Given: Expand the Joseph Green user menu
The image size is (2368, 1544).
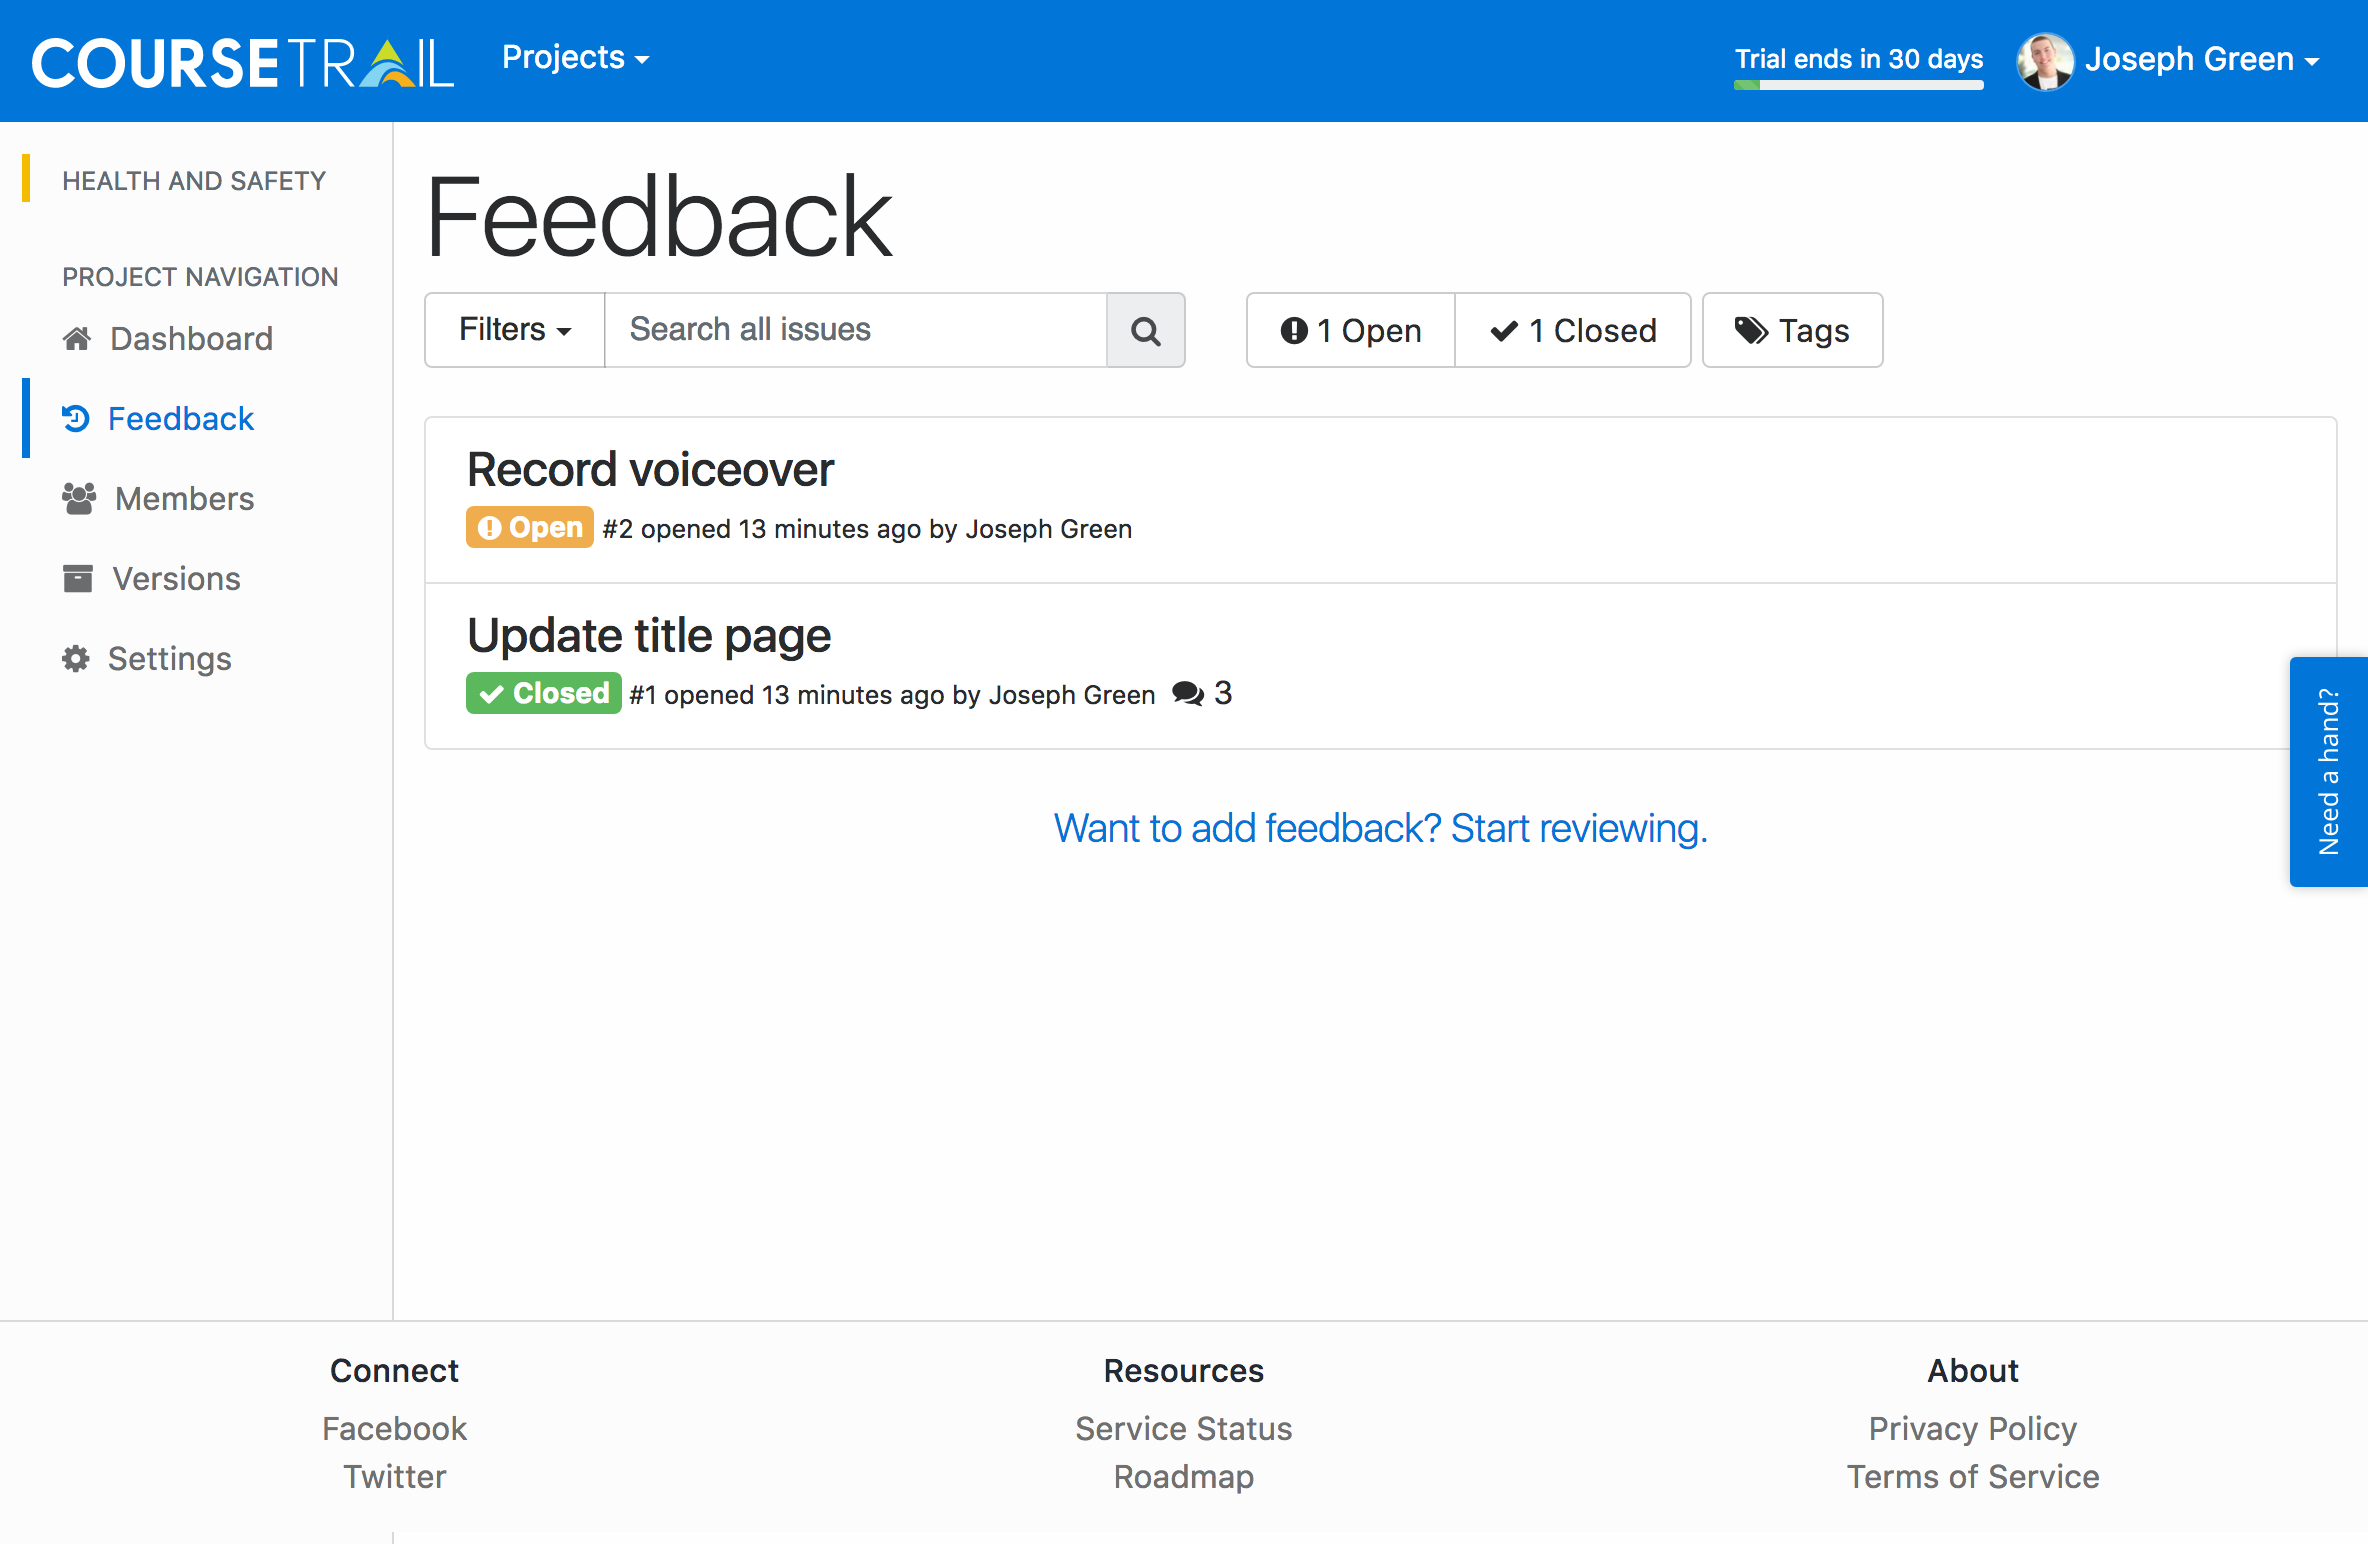Looking at the screenshot, I should [2200, 60].
